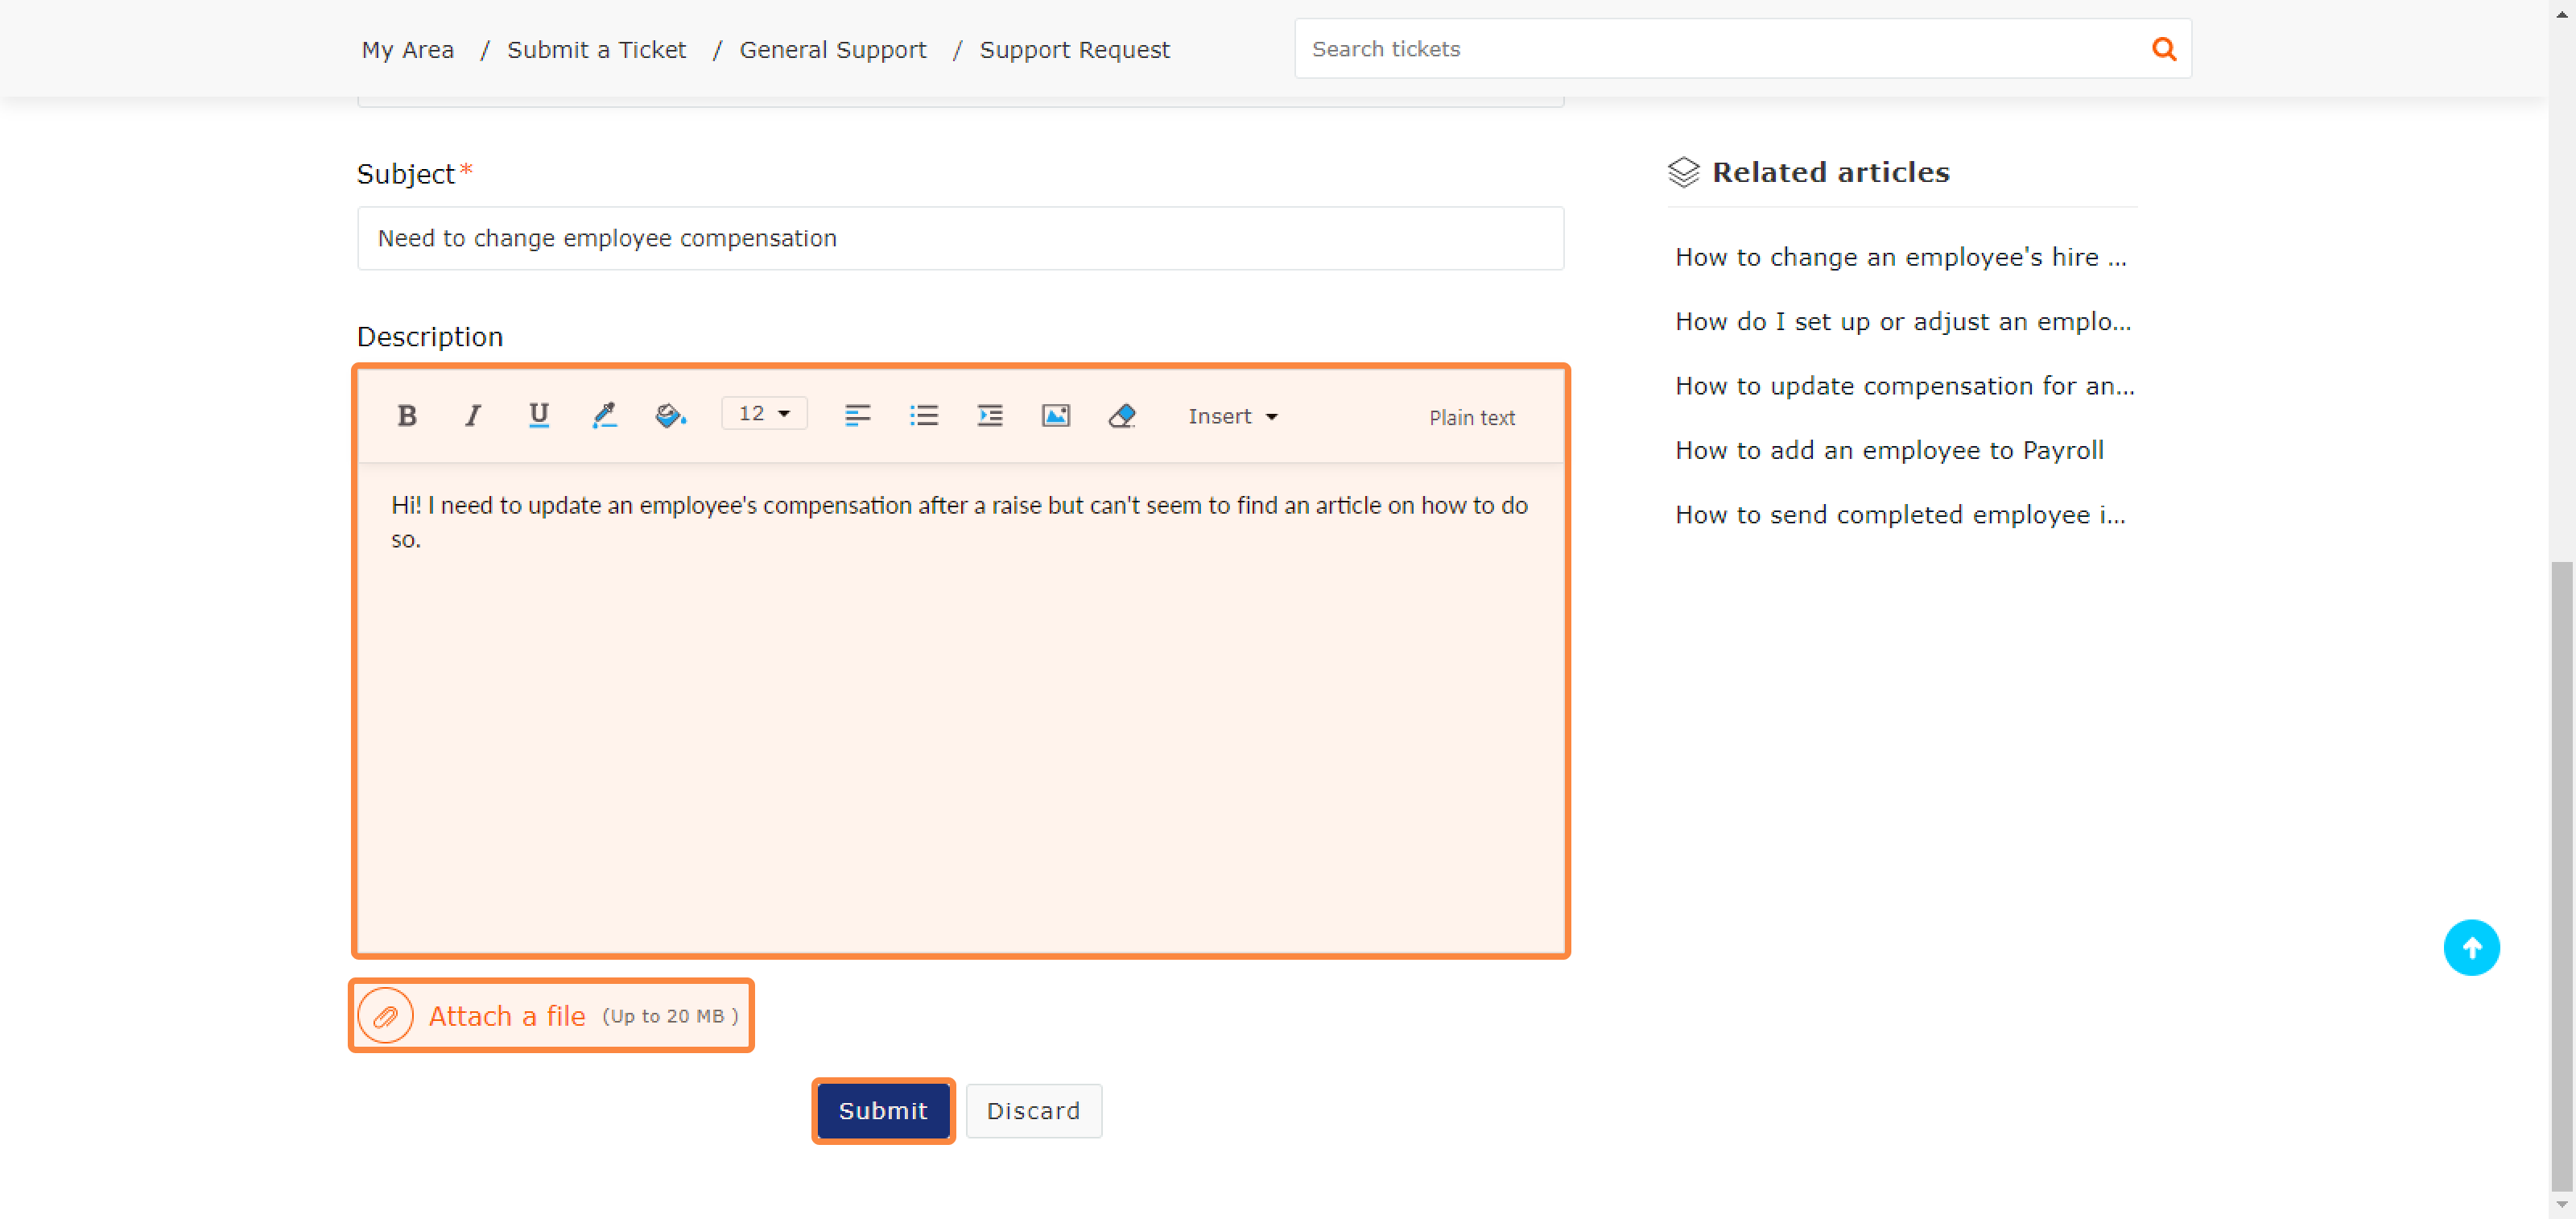
Task: Expand the Insert dropdown menu
Action: [x=1233, y=416]
